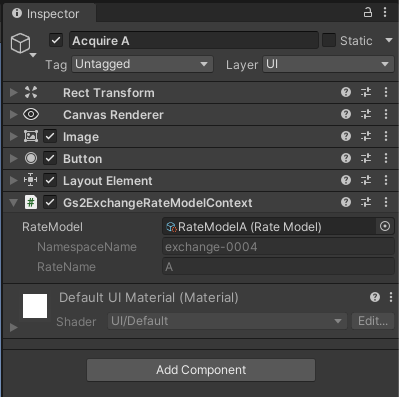The image size is (399, 397).
Task: Expand the Default UI Material foldout
Action: 13,327
